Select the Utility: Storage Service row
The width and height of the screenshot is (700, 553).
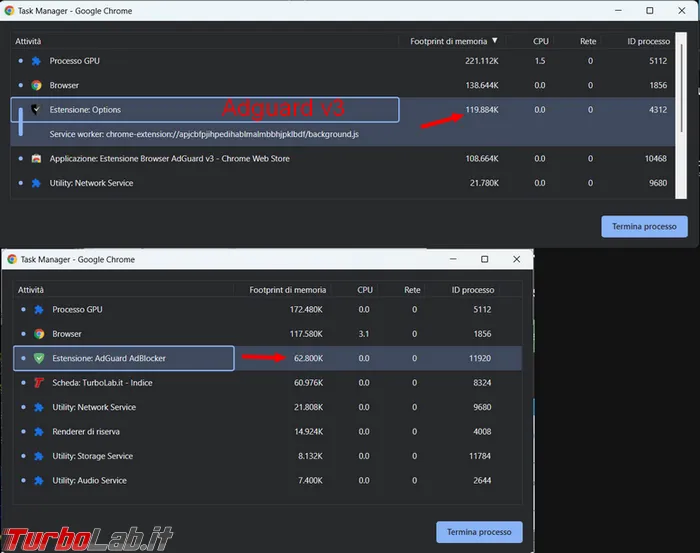pos(267,456)
